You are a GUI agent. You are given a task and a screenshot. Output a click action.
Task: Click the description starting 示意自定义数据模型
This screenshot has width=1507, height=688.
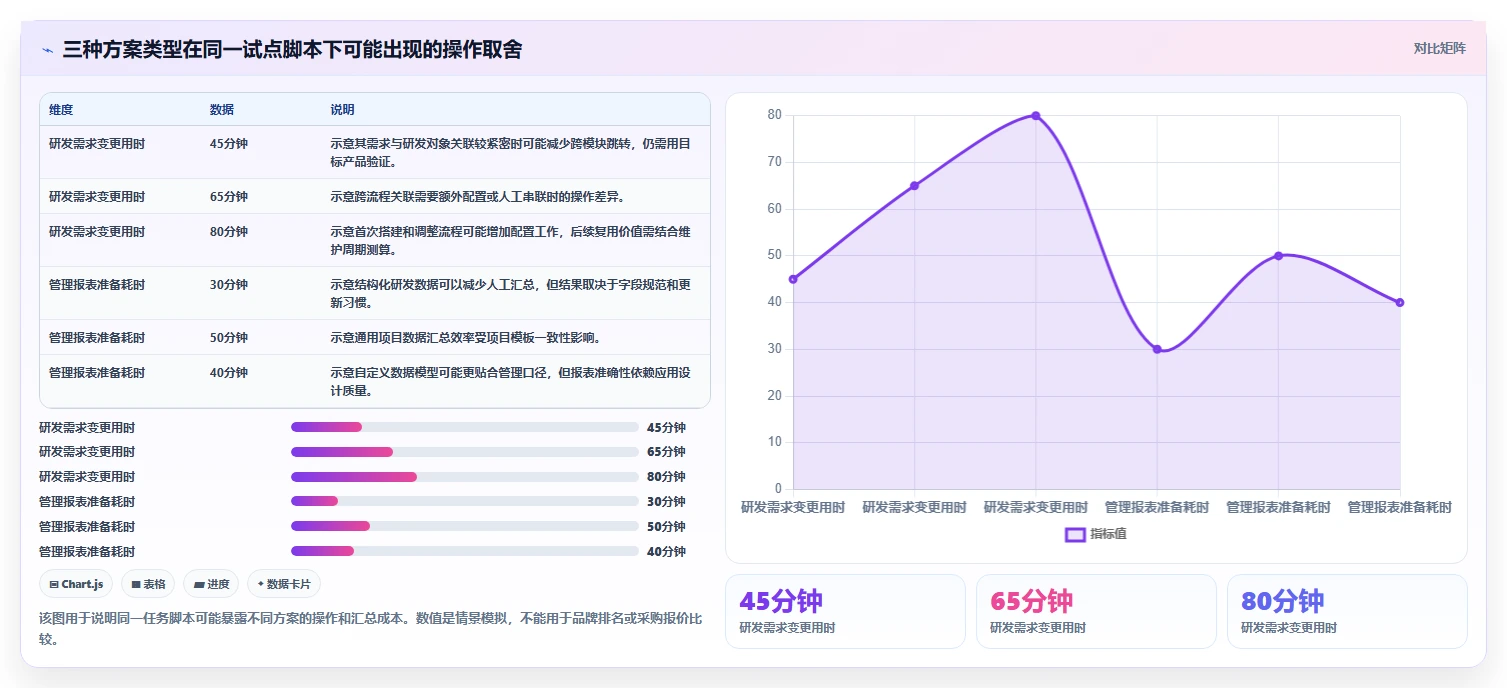[510, 381]
